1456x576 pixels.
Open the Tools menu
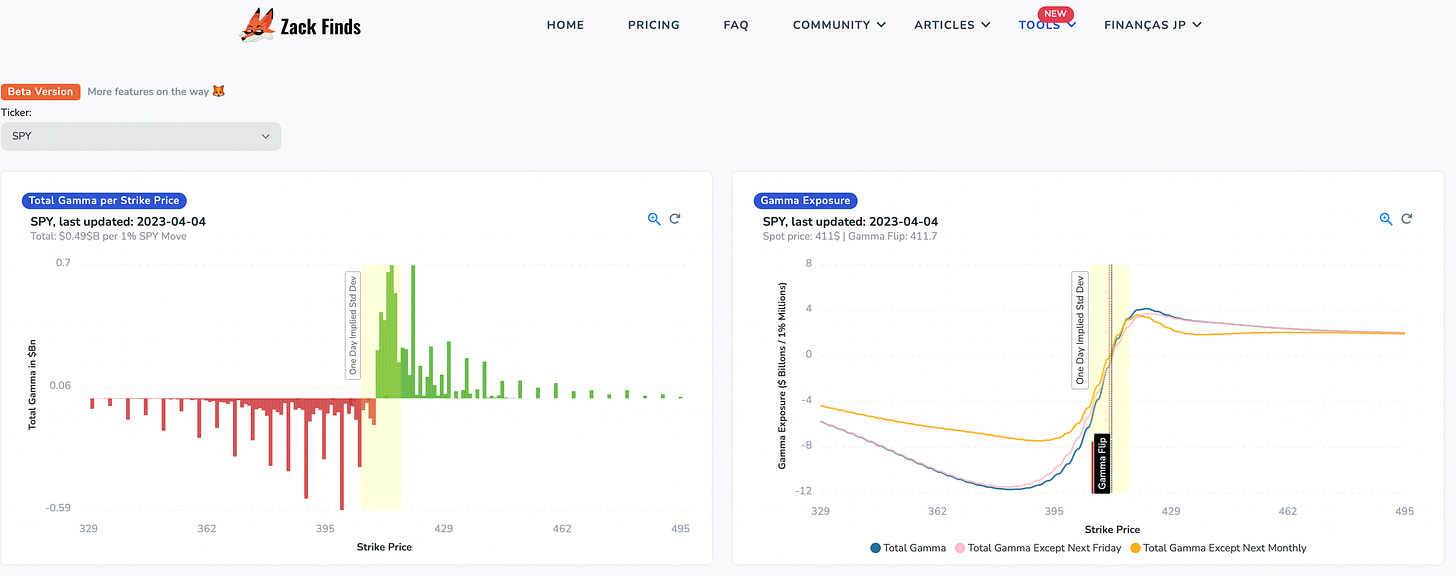(x=1047, y=25)
